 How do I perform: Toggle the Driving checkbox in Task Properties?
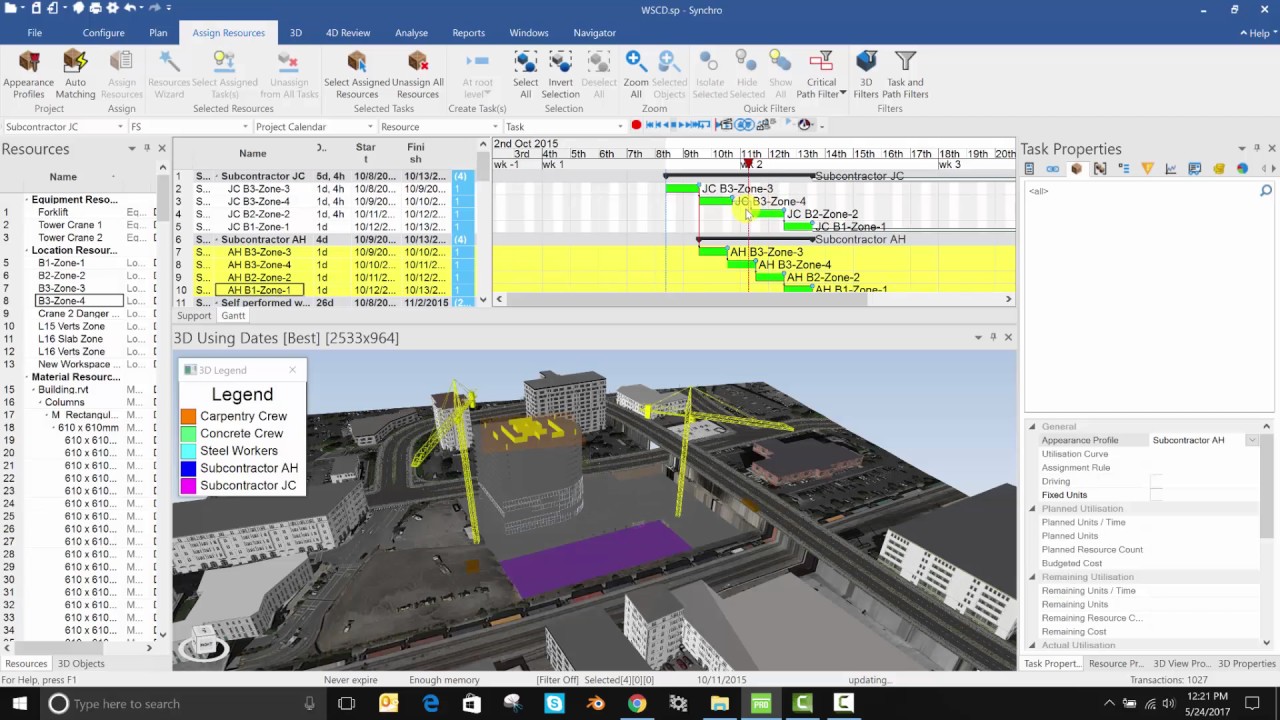click(1156, 482)
